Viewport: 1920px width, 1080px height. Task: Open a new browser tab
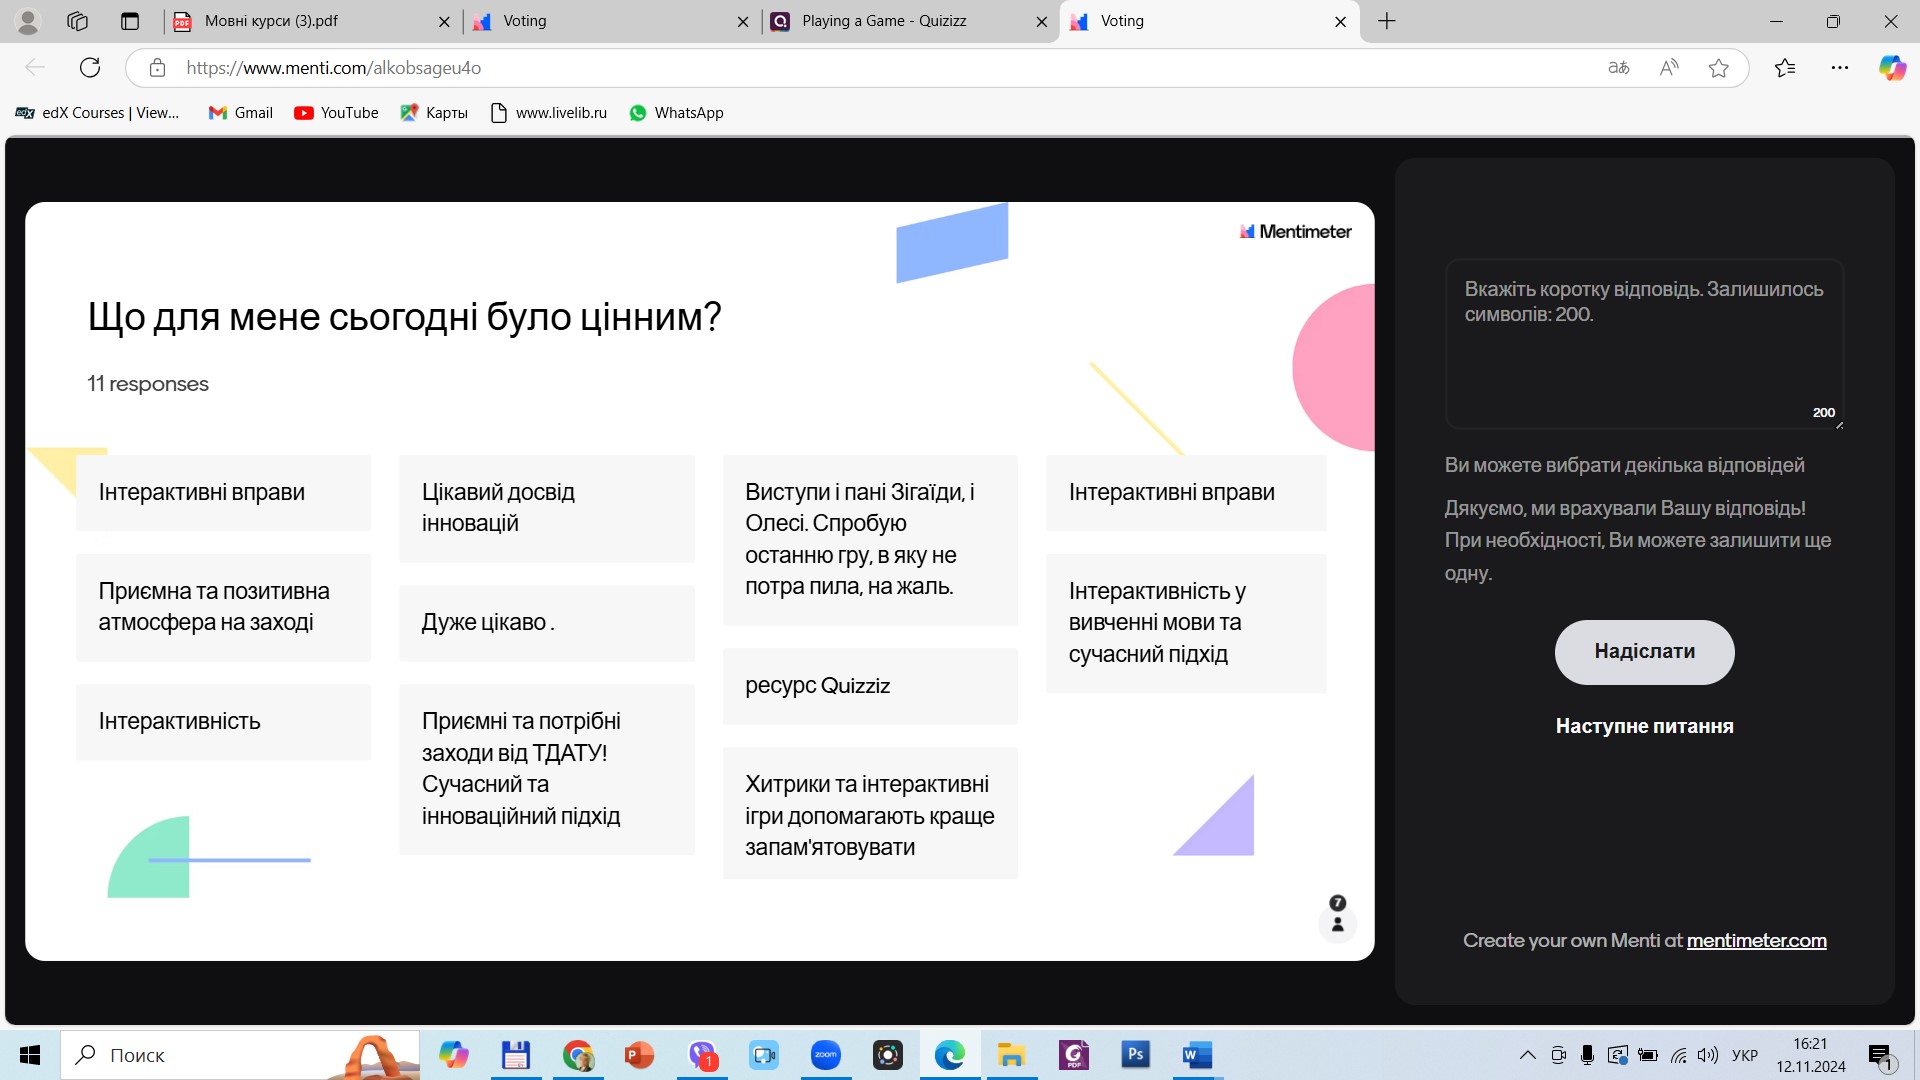click(x=1386, y=21)
